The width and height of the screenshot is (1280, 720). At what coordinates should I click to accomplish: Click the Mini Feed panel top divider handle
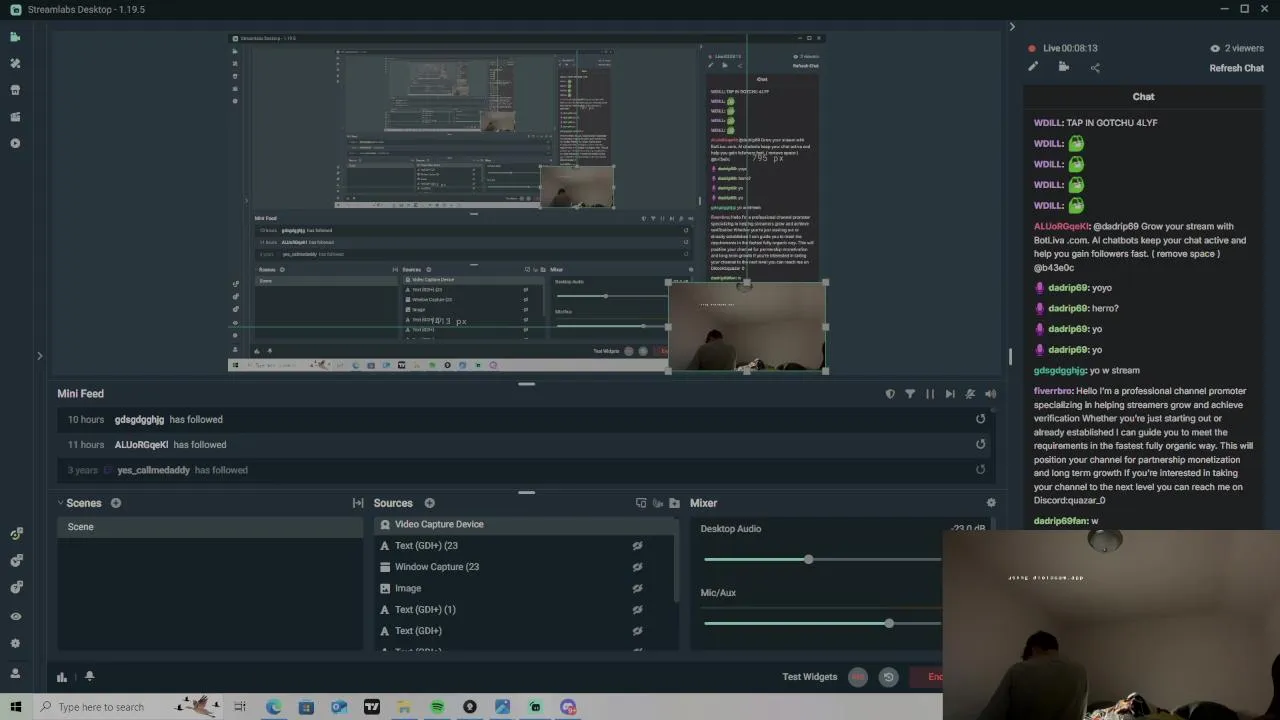pos(526,384)
